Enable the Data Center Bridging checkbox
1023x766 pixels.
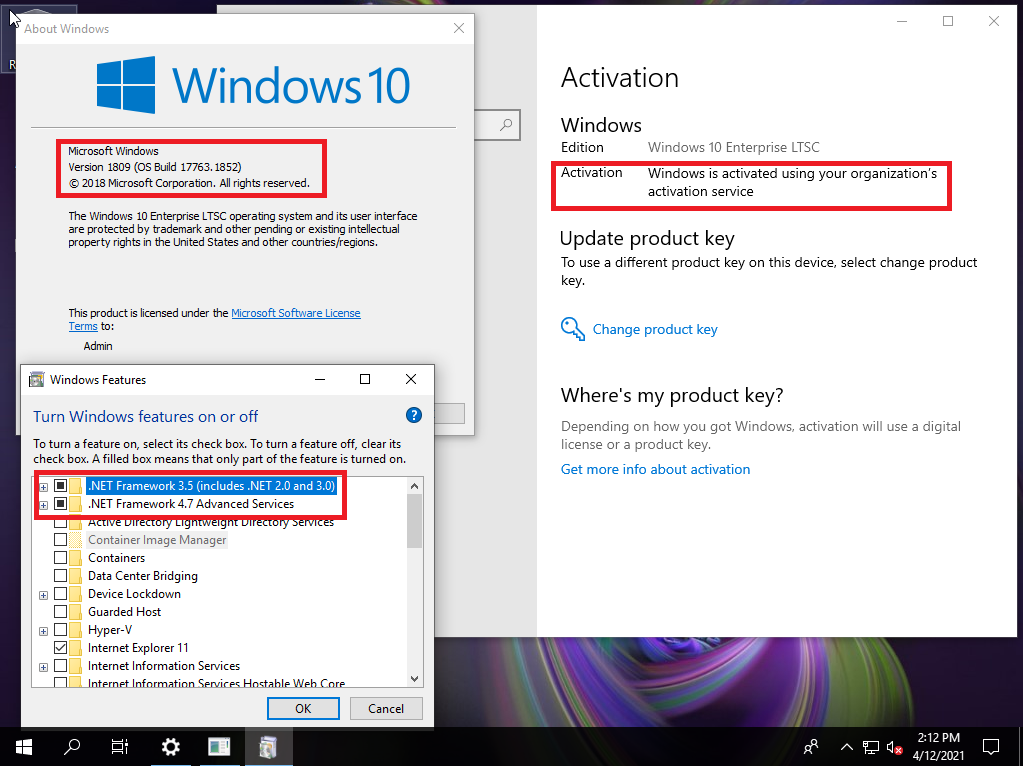pos(60,575)
